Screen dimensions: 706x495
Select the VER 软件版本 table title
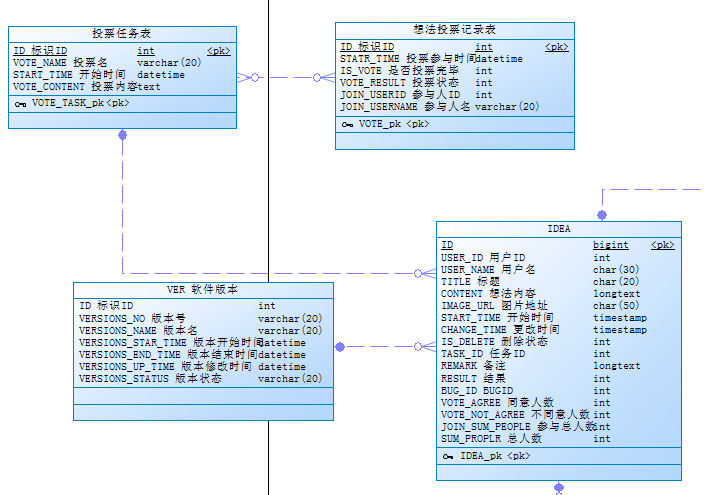pos(202,290)
